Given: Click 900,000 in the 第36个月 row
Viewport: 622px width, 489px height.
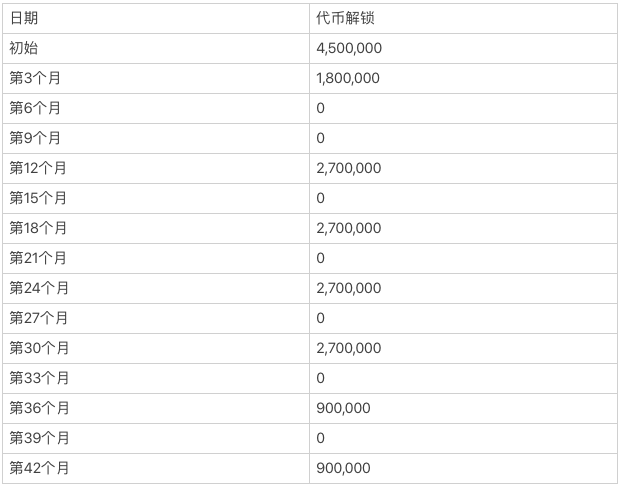Looking at the screenshot, I should click(343, 408).
